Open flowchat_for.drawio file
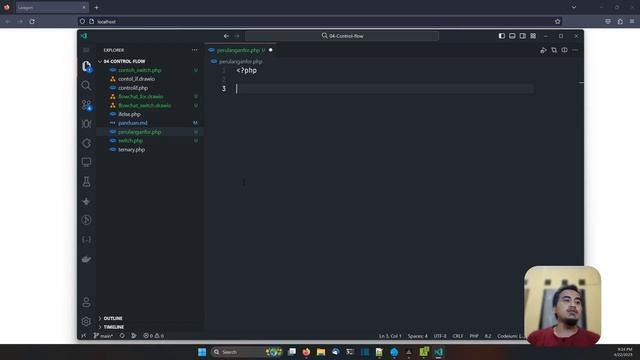The height and width of the screenshot is (360, 640). tap(140, 97)
